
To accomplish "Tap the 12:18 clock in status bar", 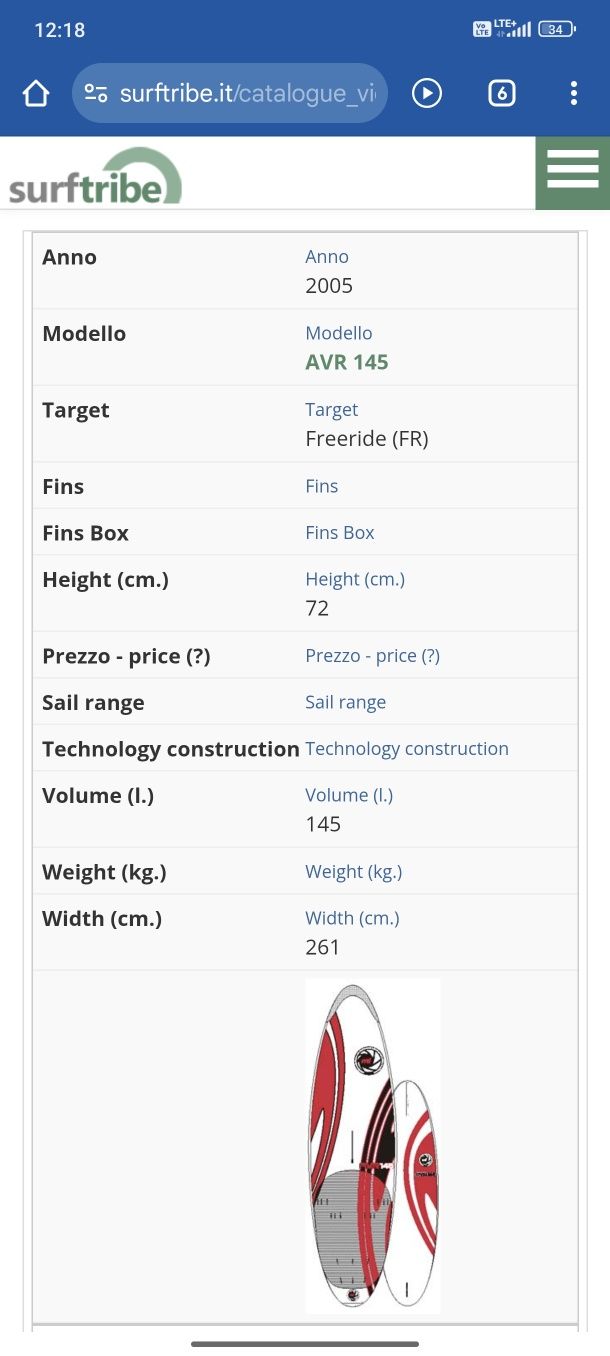I will pyautogui.click(x=60, y=30).
